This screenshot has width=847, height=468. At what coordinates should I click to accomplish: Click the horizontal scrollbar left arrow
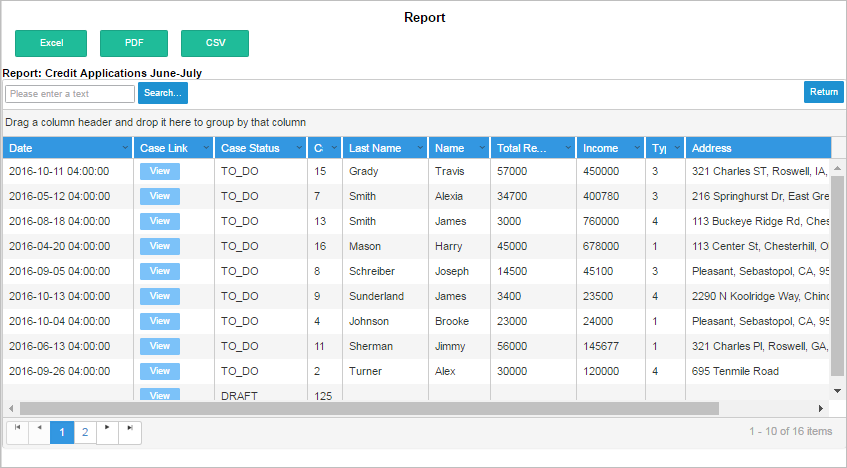pyautogui.click(x=10, y=409)
